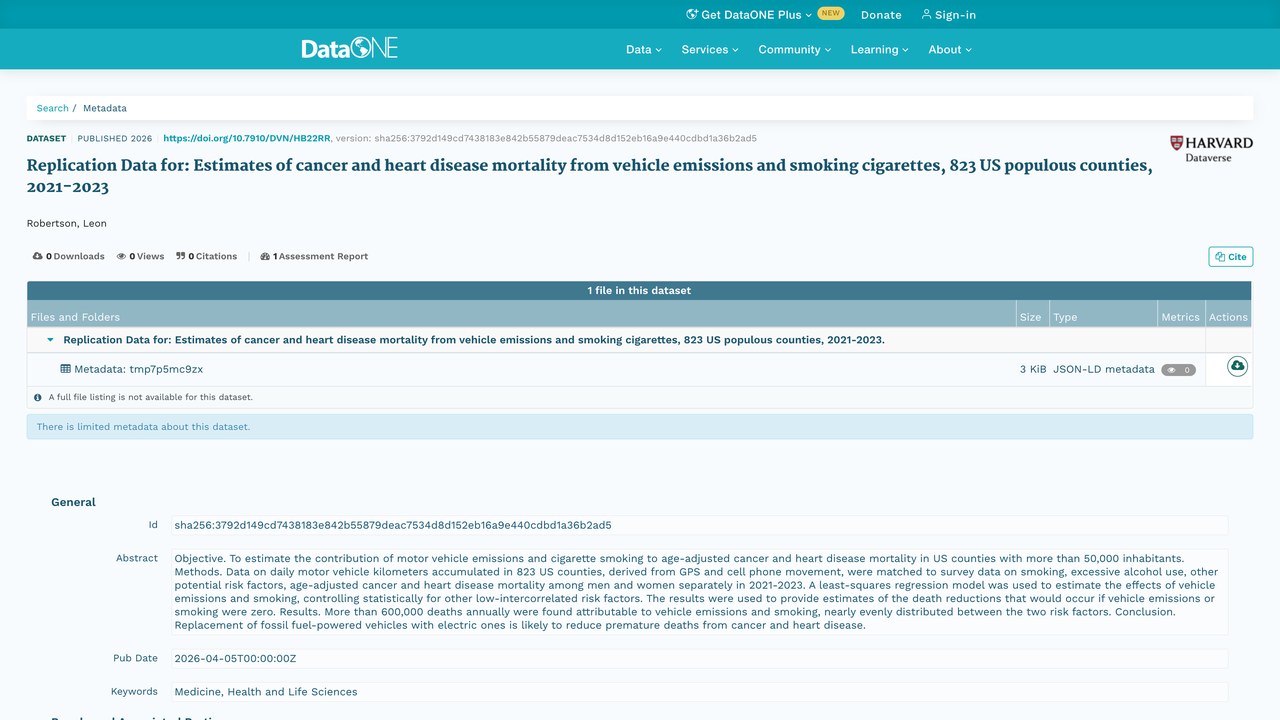Screen dimensions: 1280x720
Task: Open the Data dropdown menu
Action: (x=644, y=49)
